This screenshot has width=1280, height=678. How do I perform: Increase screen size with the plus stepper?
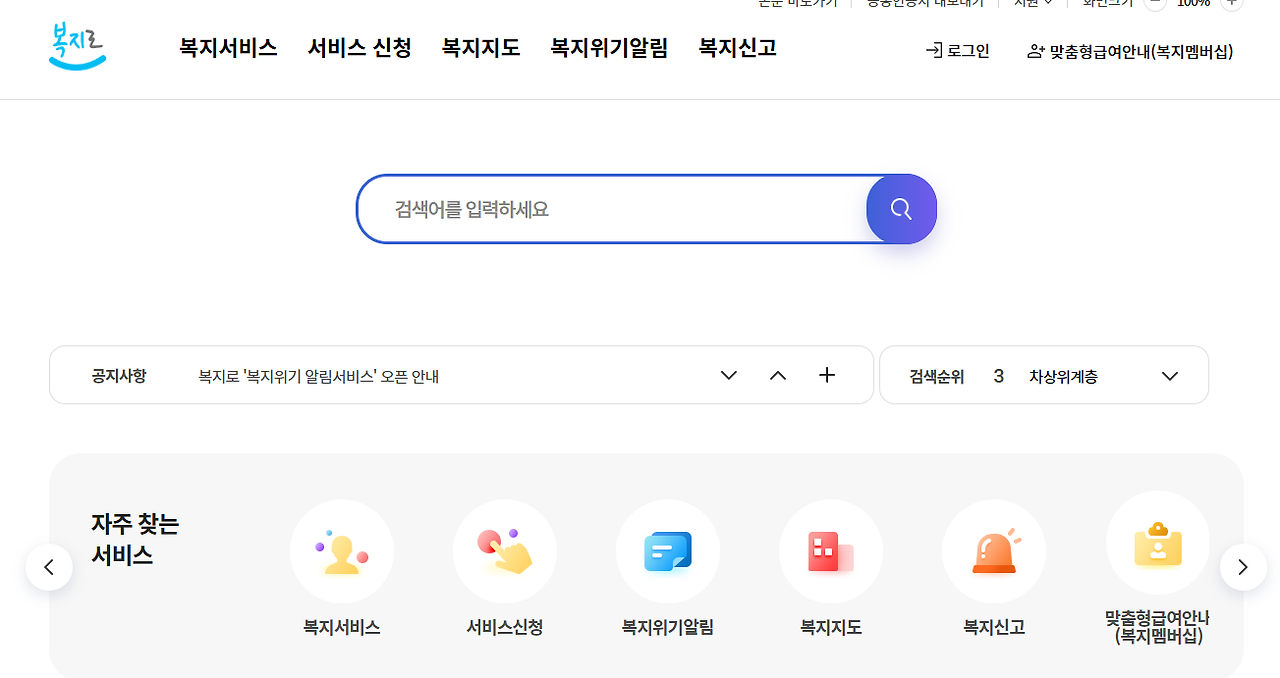pyautogui.click(x=1231, y=3)
